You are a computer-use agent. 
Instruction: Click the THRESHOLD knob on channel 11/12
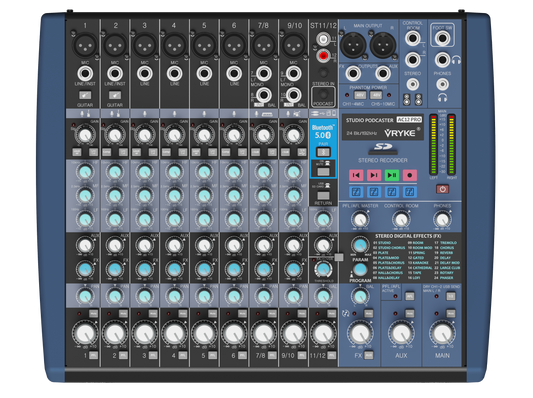323,270
